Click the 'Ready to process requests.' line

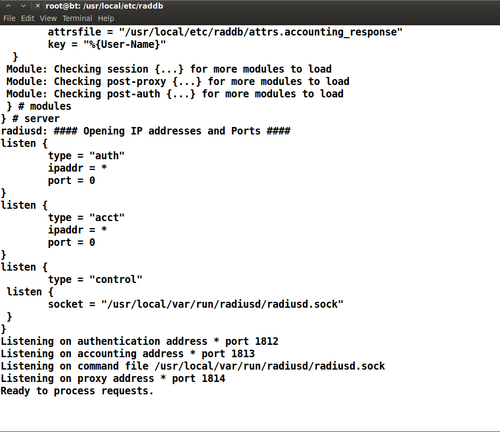click(x=77, y=391)
